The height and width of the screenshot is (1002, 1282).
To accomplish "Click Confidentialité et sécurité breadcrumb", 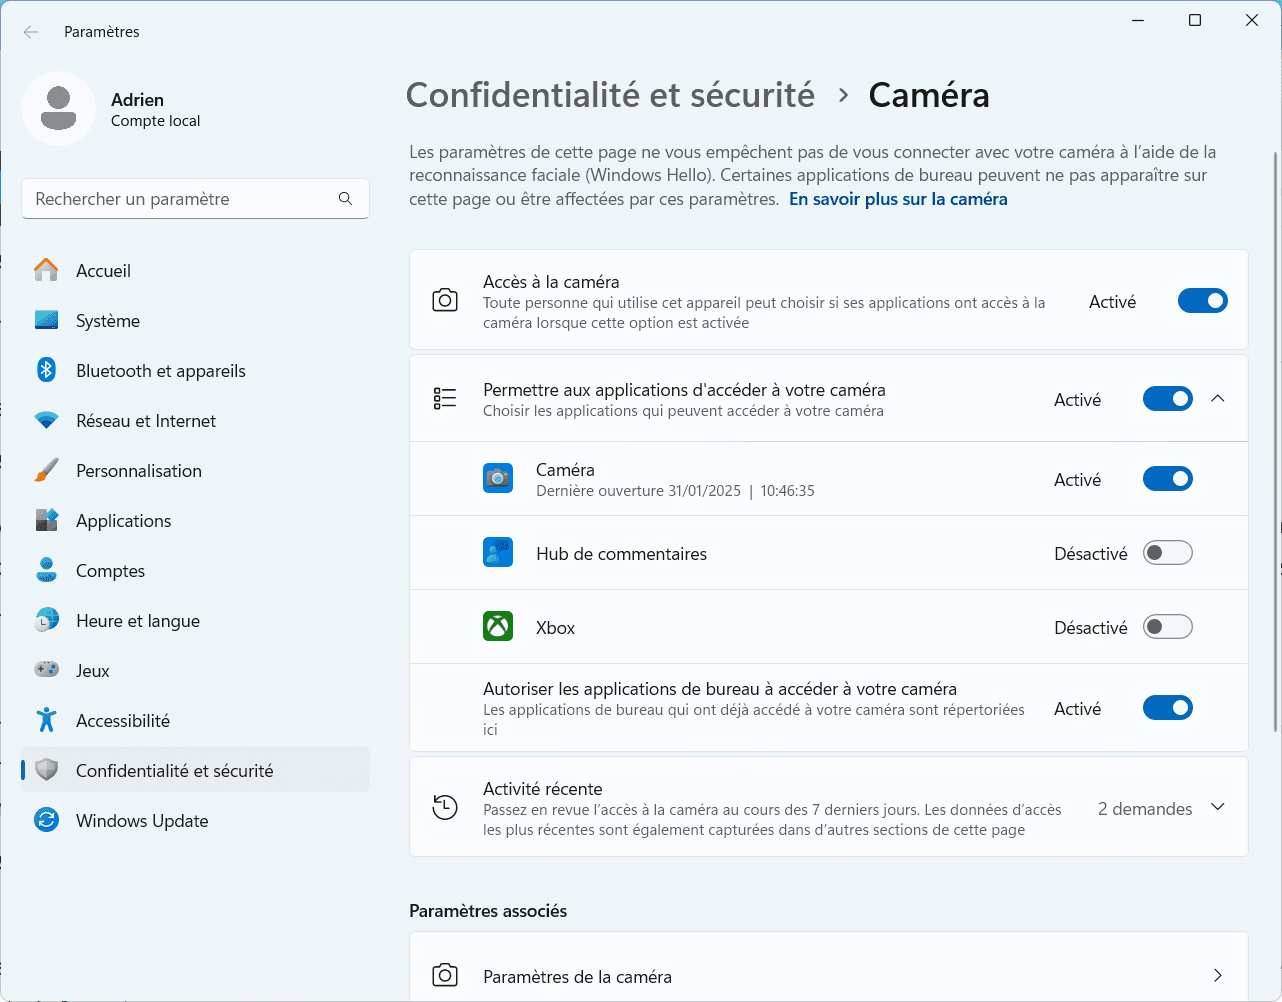I will pyautogui.click(x=610, y=95).
